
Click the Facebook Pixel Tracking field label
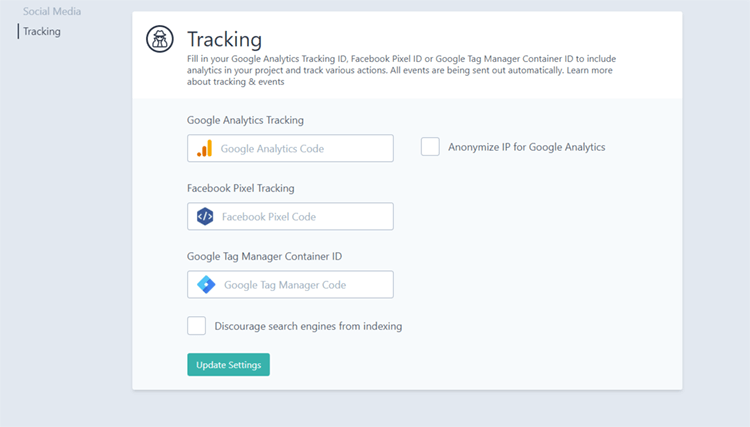coord(241,188)
